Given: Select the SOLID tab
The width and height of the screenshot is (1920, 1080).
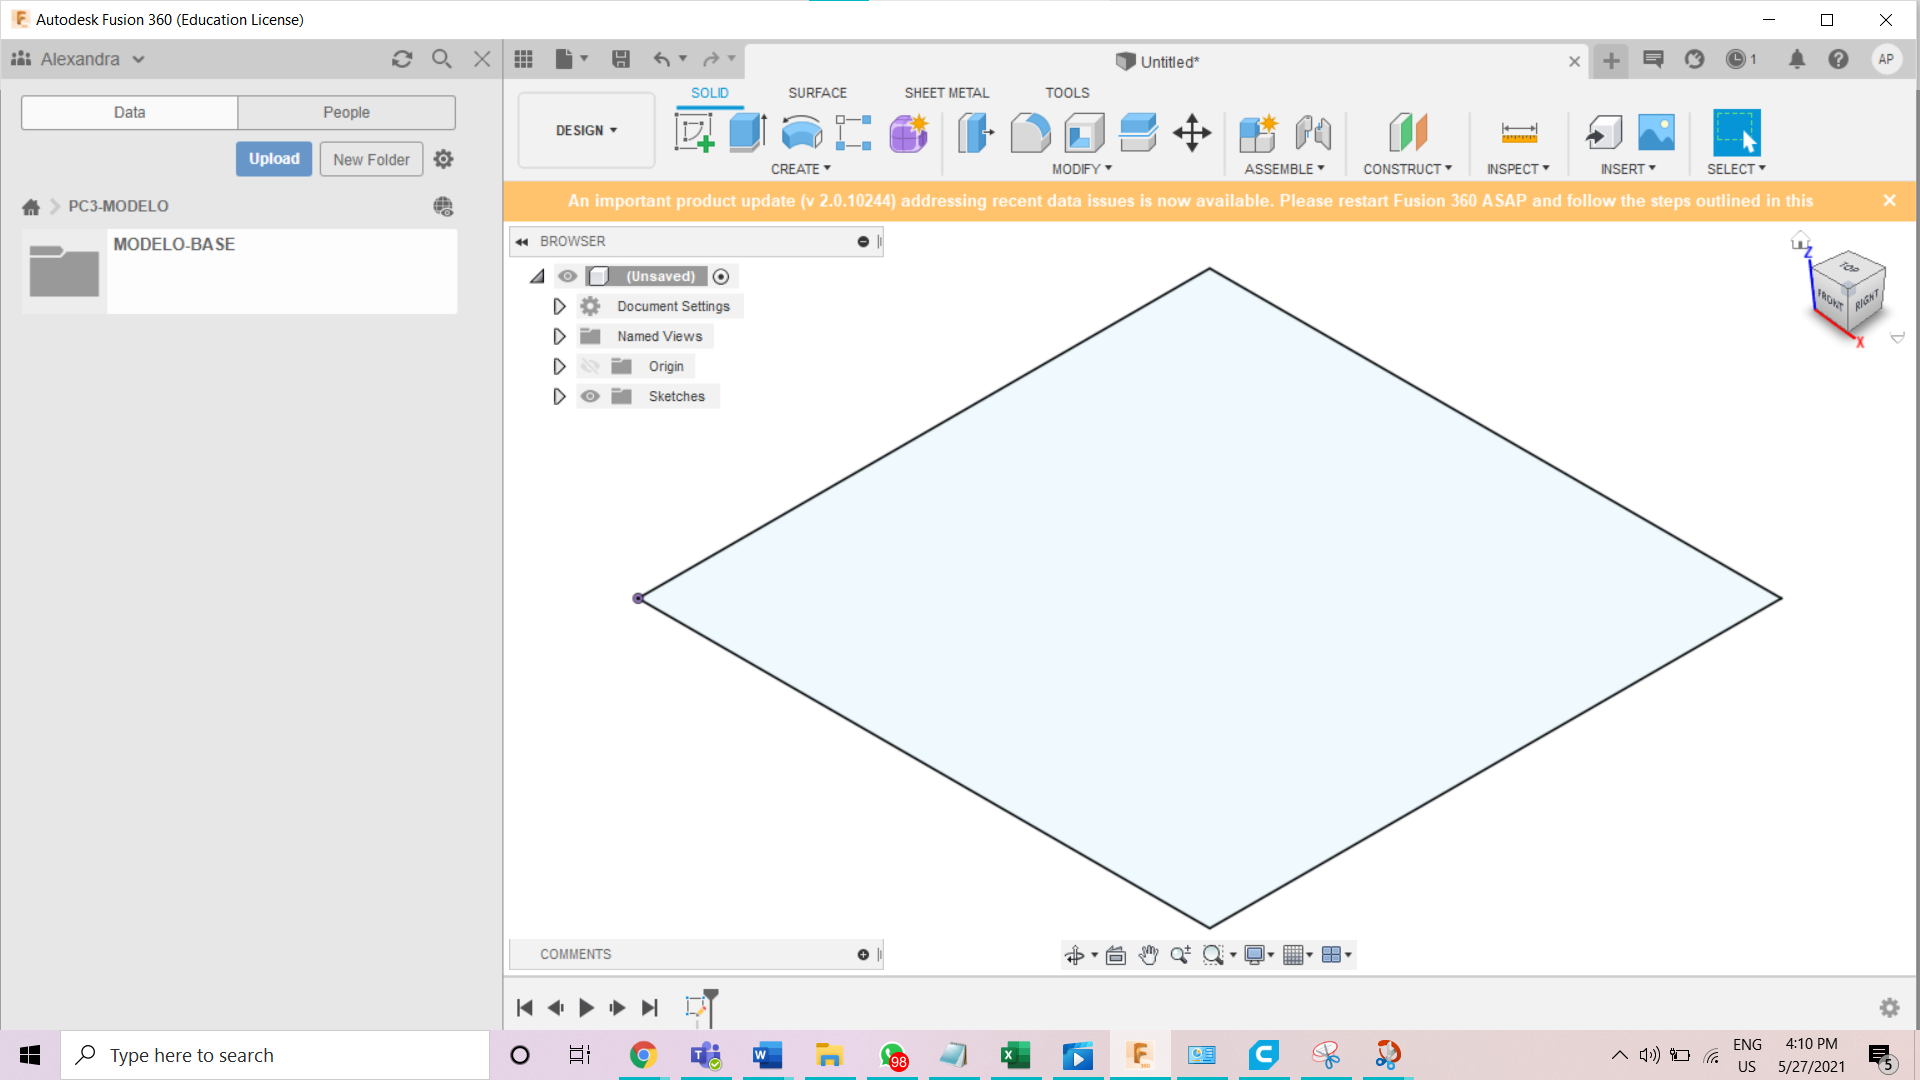Looking at the screenshot, I should coord(709,92).
